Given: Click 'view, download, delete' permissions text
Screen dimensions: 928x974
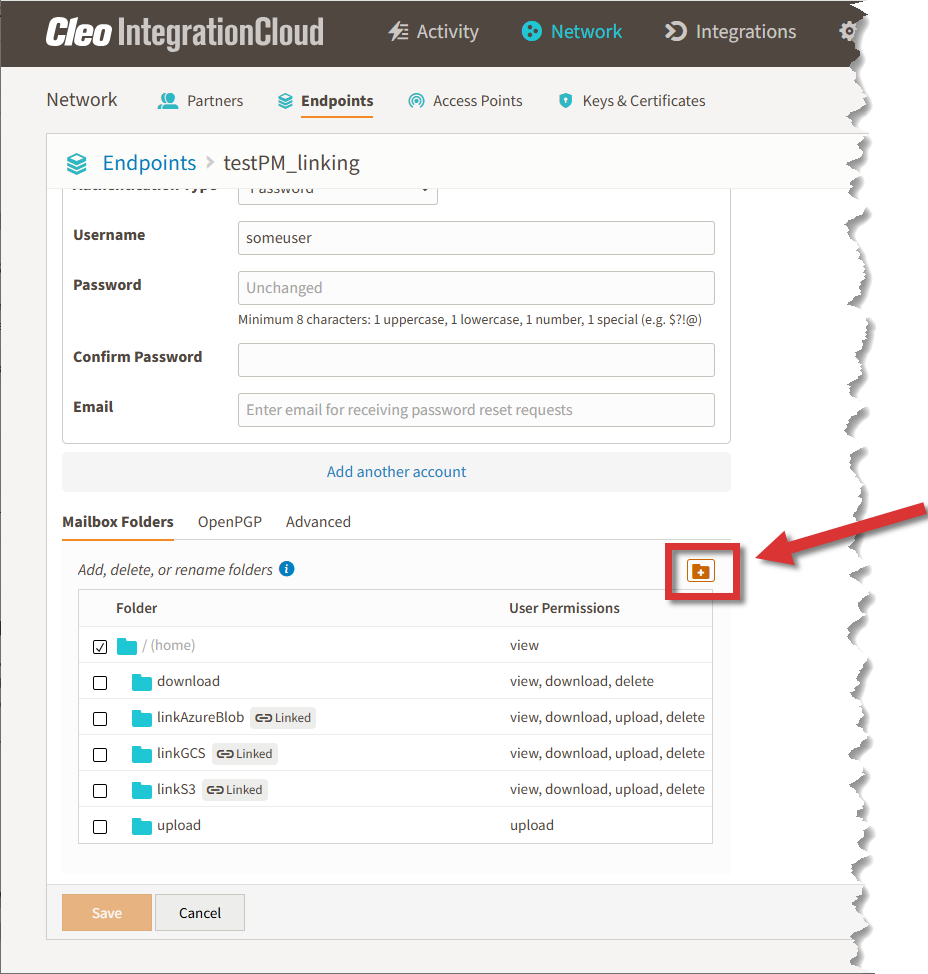Looking at the screenshot, I should (x=582, y=681).
